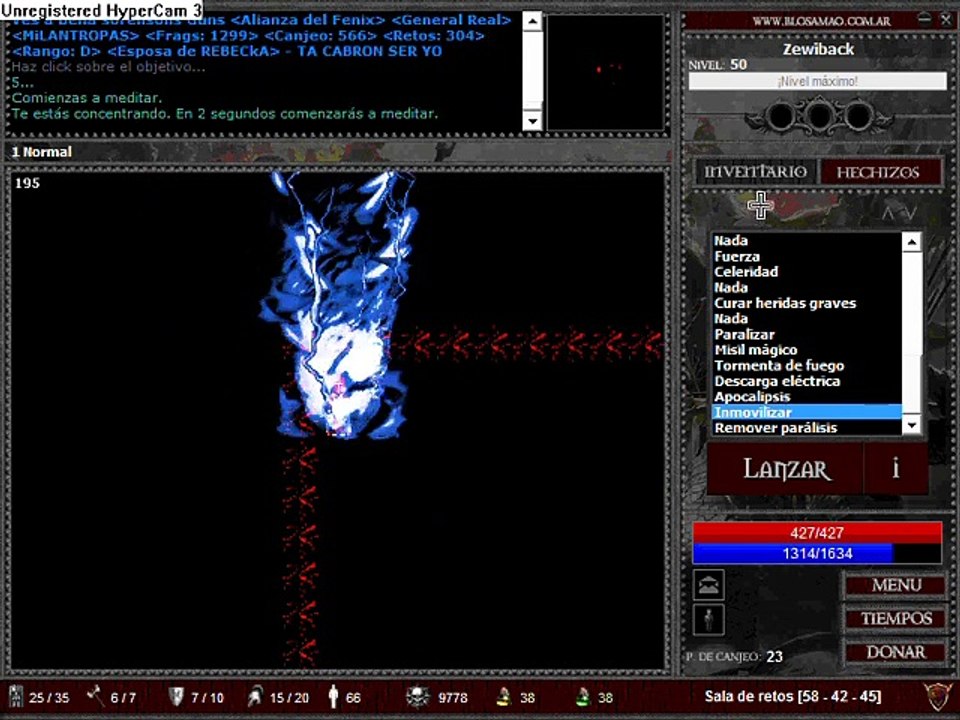Click the left round socket under level bar
960x720 pixels.
[x=781, y=115]
